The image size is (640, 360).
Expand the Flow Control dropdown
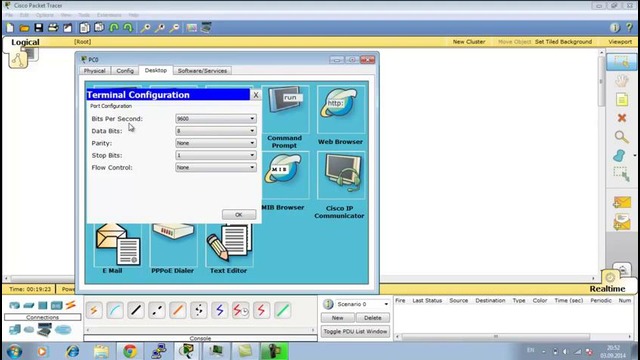click(216, 167)
